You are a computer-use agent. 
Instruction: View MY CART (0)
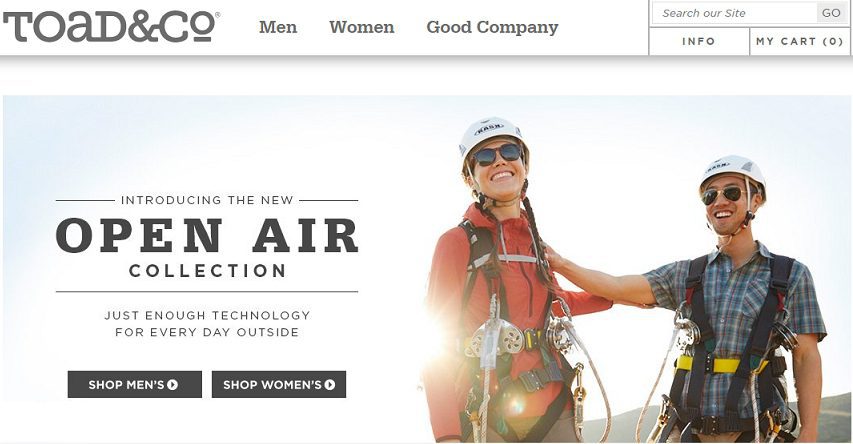click(x=799, y=41)
